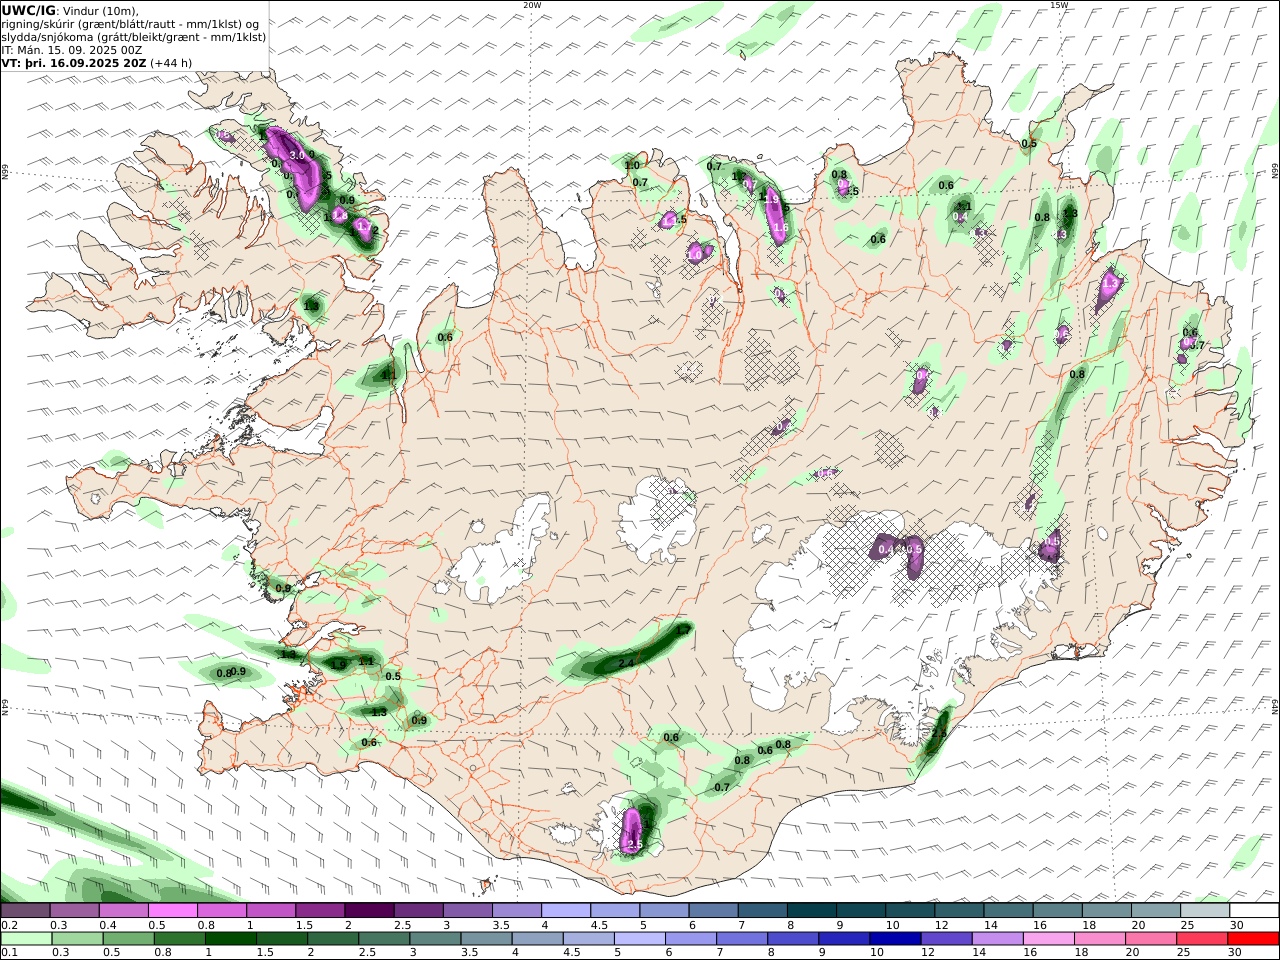Click the '0.1' label on rain scale
The image size is (1280, 960).
coord(9,953)
